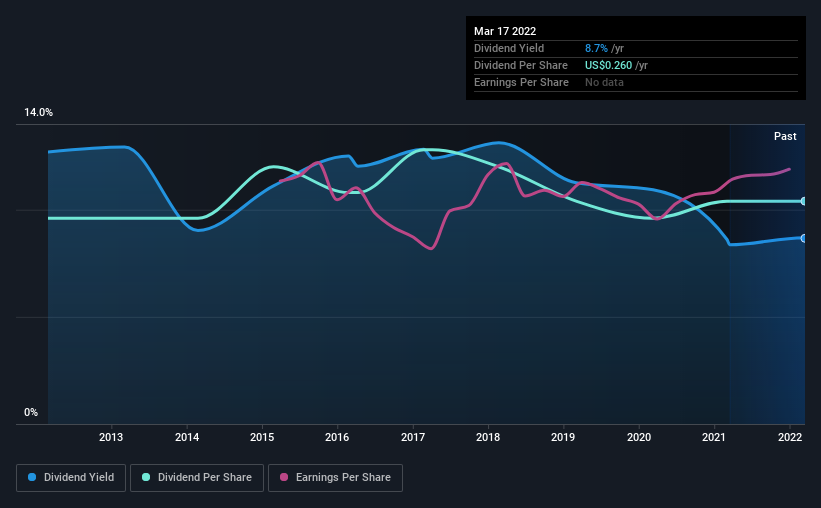Toggle the Earnings Per Share legend button
Image resolution: width=821 pixels, height=508 pixels.
coord(335,478)
